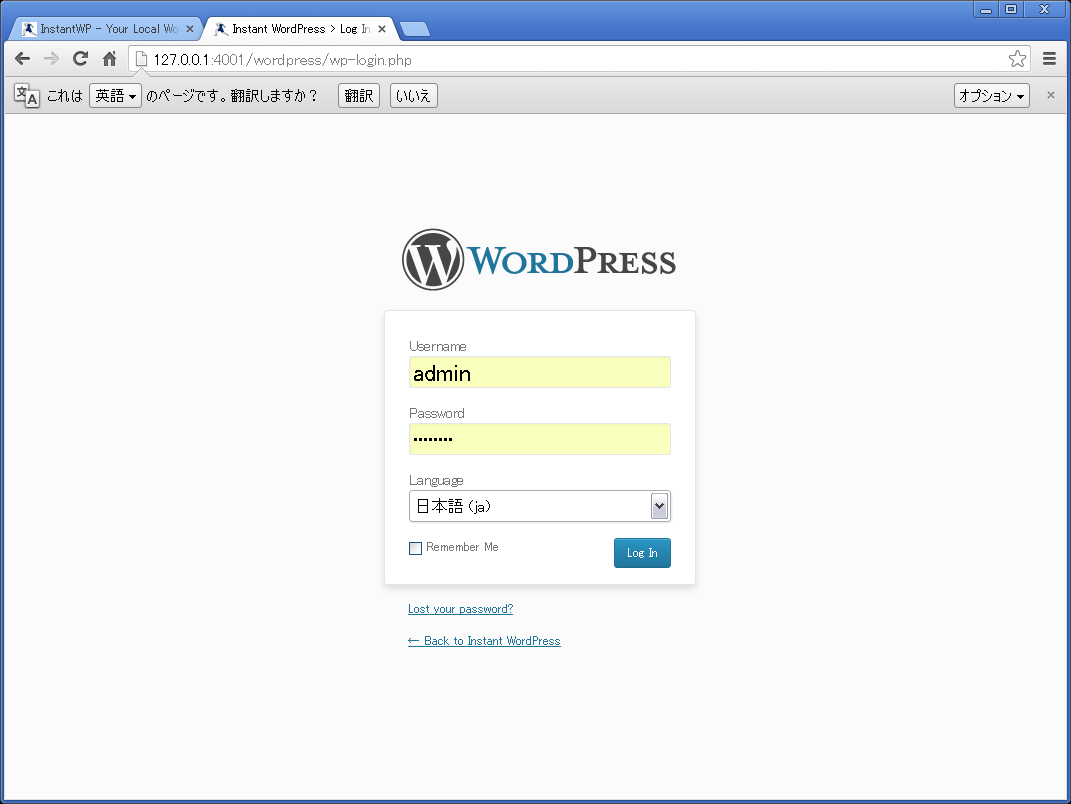1071x804 pixels.
Task: Click the translate bar language icon
Action: 27,96
